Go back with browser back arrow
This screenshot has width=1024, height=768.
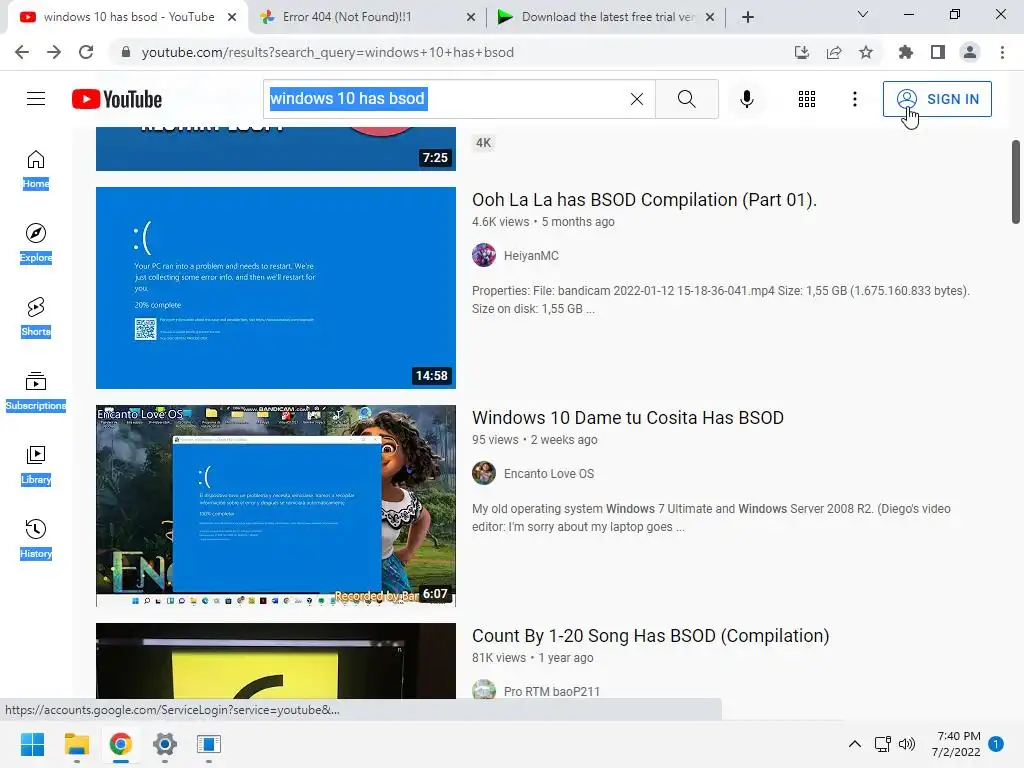[22, 52]
